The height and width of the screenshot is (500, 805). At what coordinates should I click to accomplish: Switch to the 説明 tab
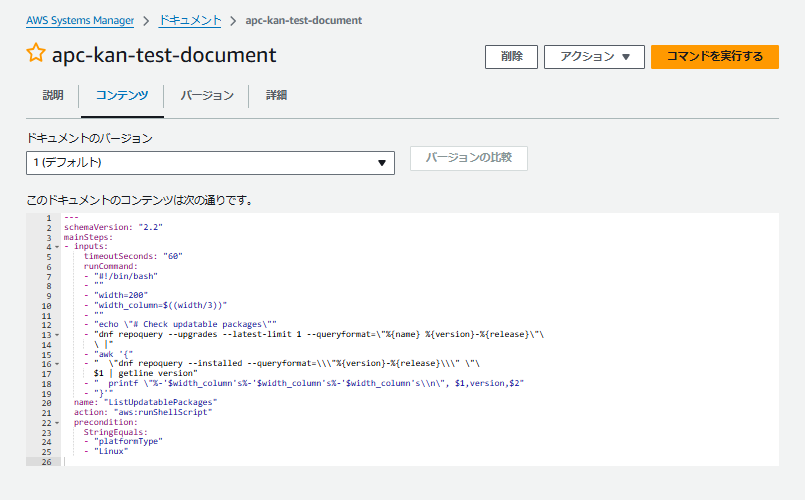53,95
